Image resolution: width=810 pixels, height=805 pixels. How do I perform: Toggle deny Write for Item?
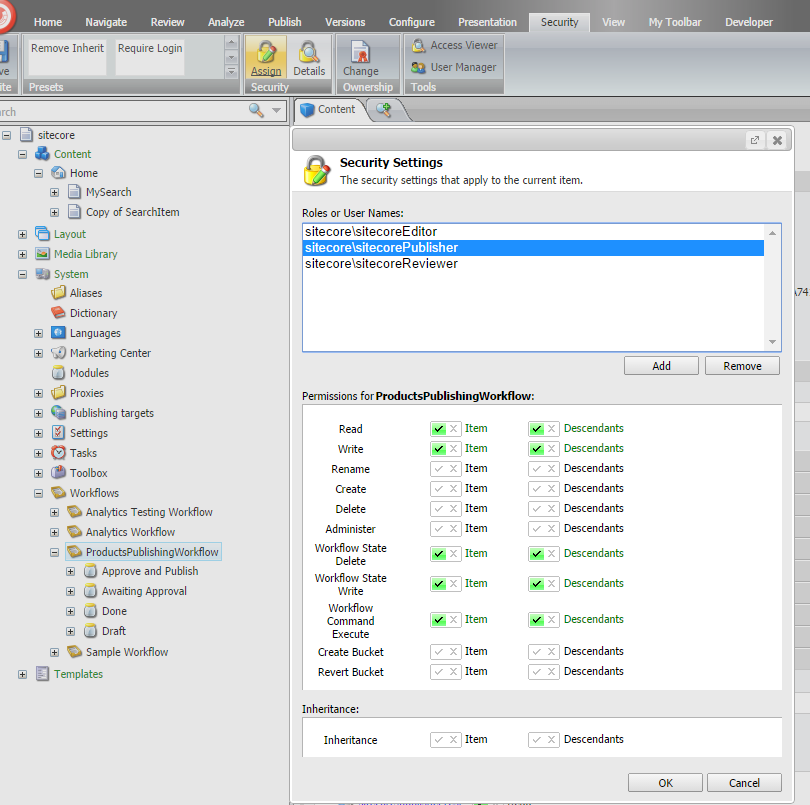pyautogui.click(x=453, y=448)
